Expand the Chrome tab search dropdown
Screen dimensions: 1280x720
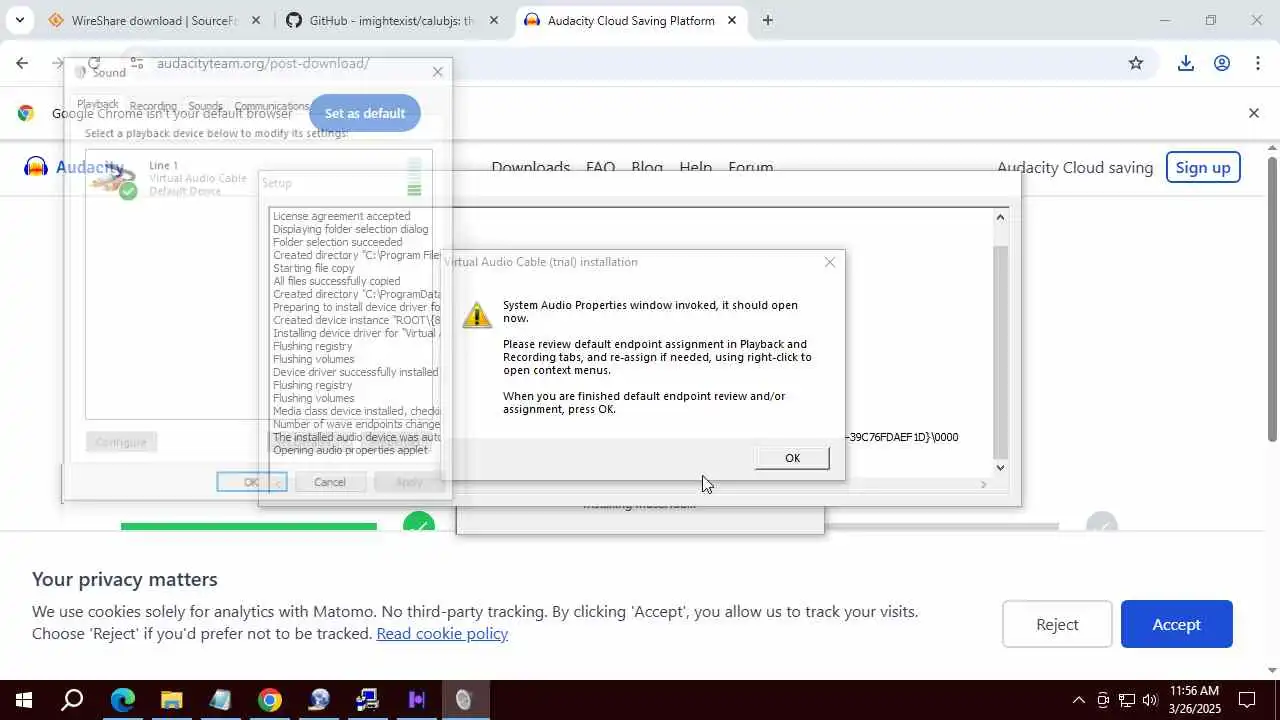(19, 20)
